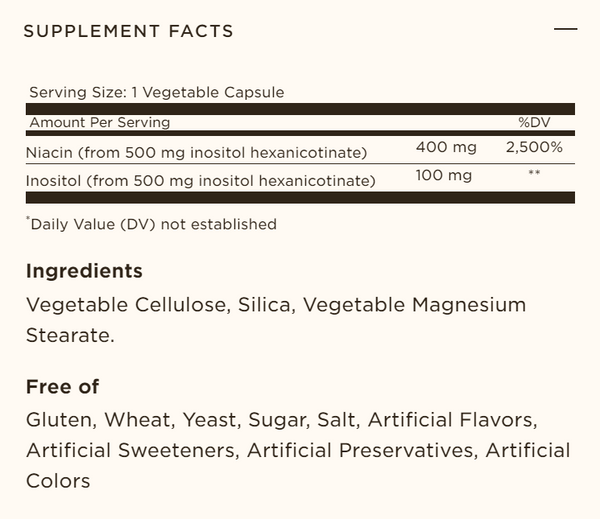Select the Inositol row label

pyautogui.click(x=202, y=181)
